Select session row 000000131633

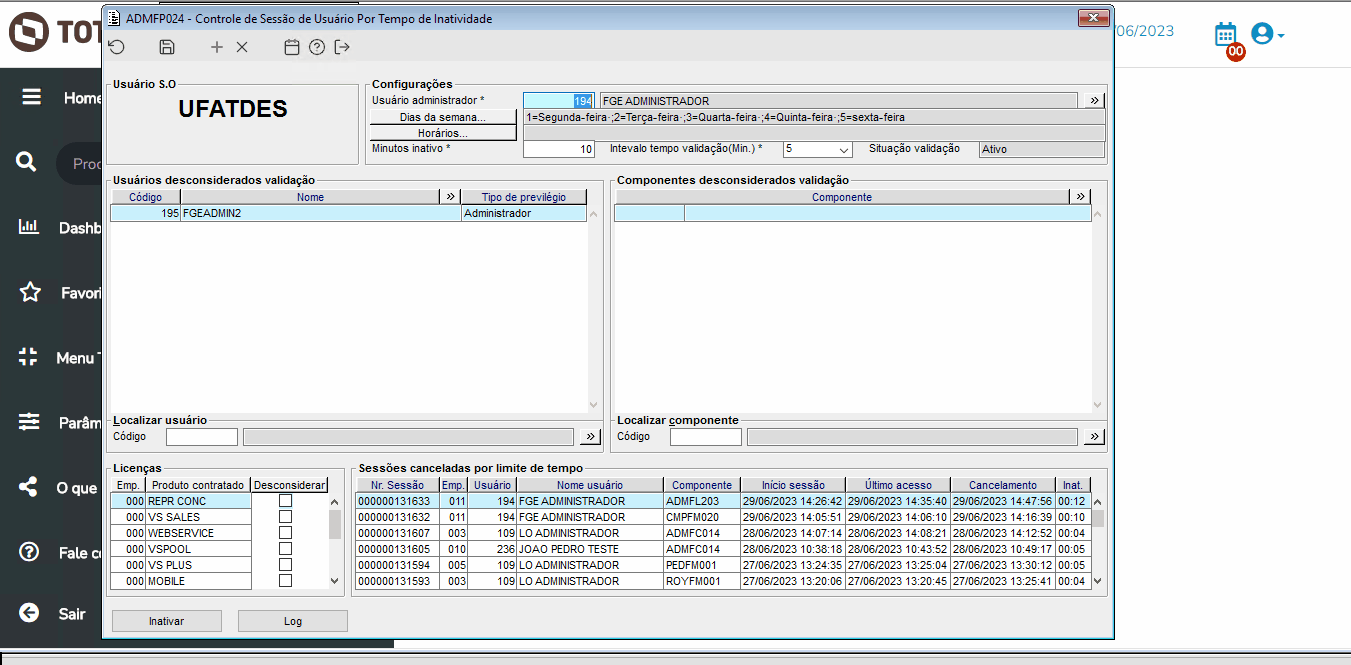tap(723, 501)
